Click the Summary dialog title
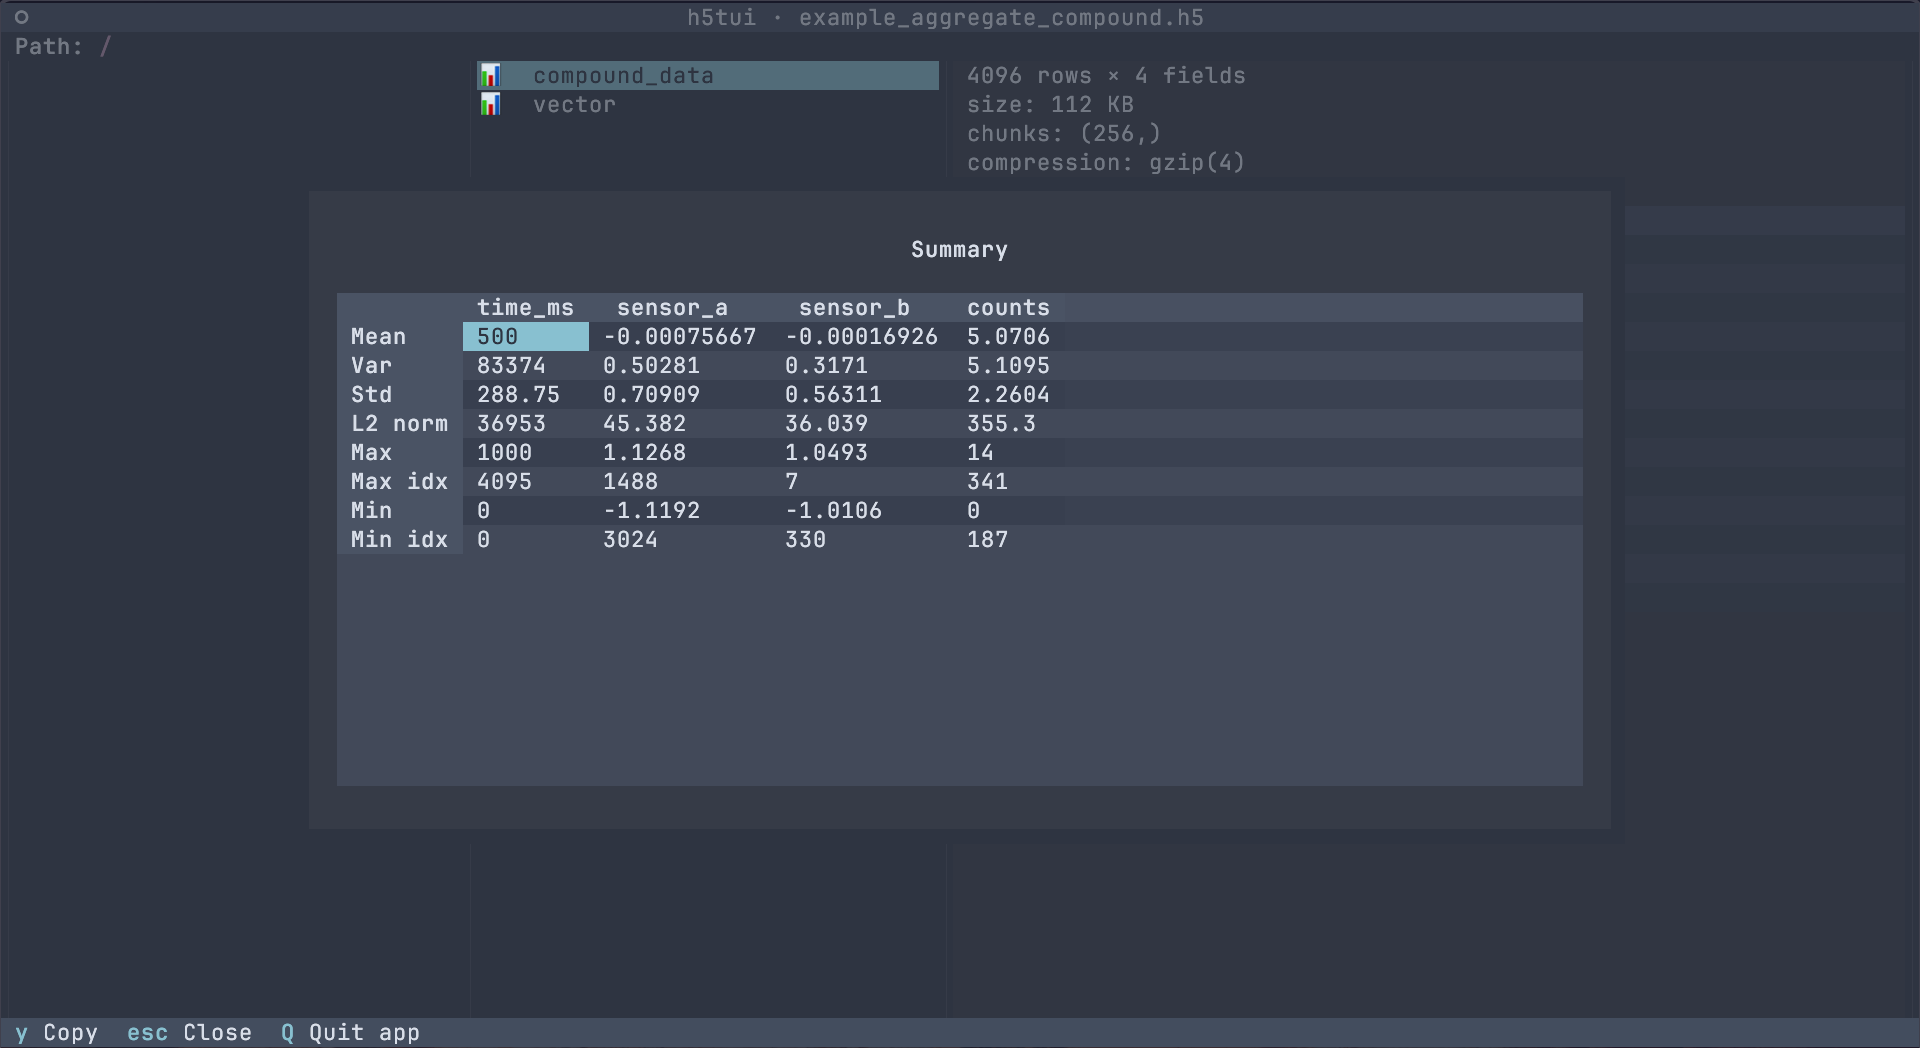This screenshot has width=1920, height=1048. pos(959,250)
